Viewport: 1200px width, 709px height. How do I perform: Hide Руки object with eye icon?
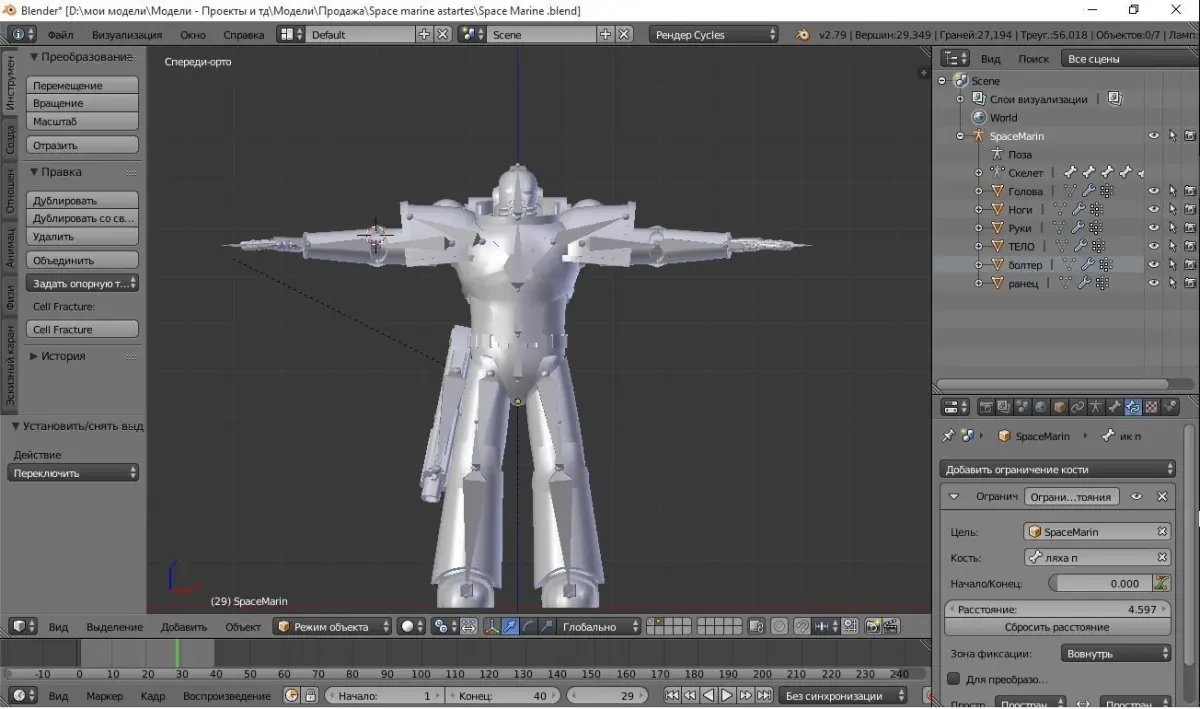point(1154,228)
